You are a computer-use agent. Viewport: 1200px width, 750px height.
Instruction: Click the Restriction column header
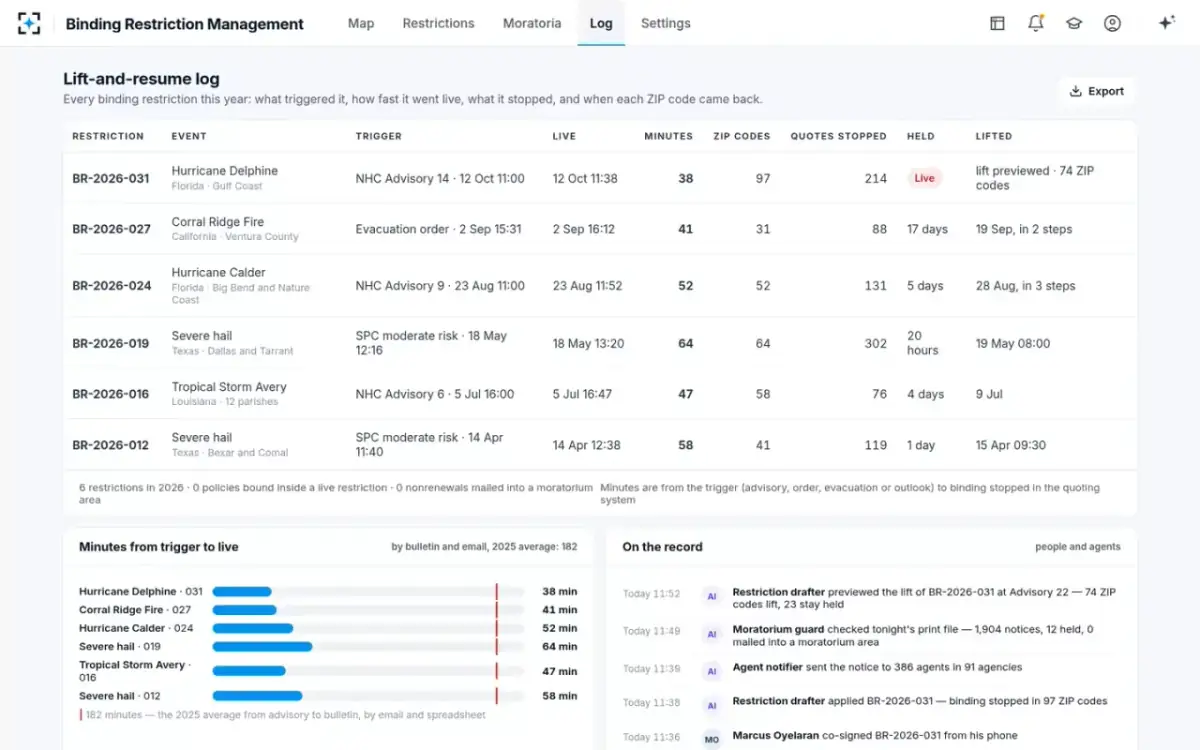[x=108, y=136]
